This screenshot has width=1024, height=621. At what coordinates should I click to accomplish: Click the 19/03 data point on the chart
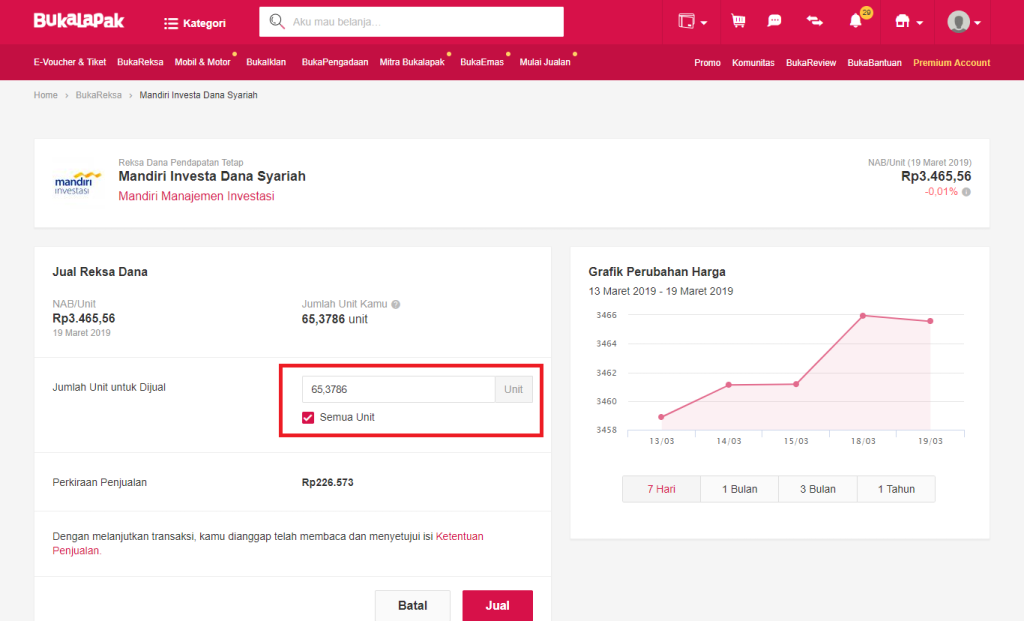(x=930, y=321)
